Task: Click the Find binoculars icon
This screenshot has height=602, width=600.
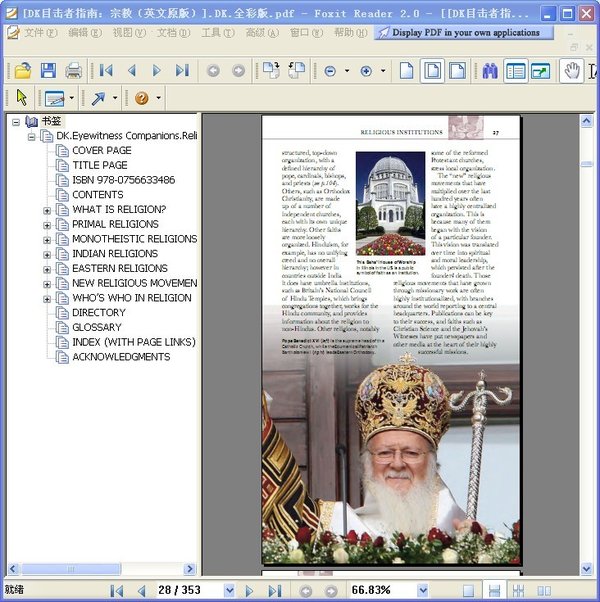Action: pyautogui.click(x=490, y=71)
